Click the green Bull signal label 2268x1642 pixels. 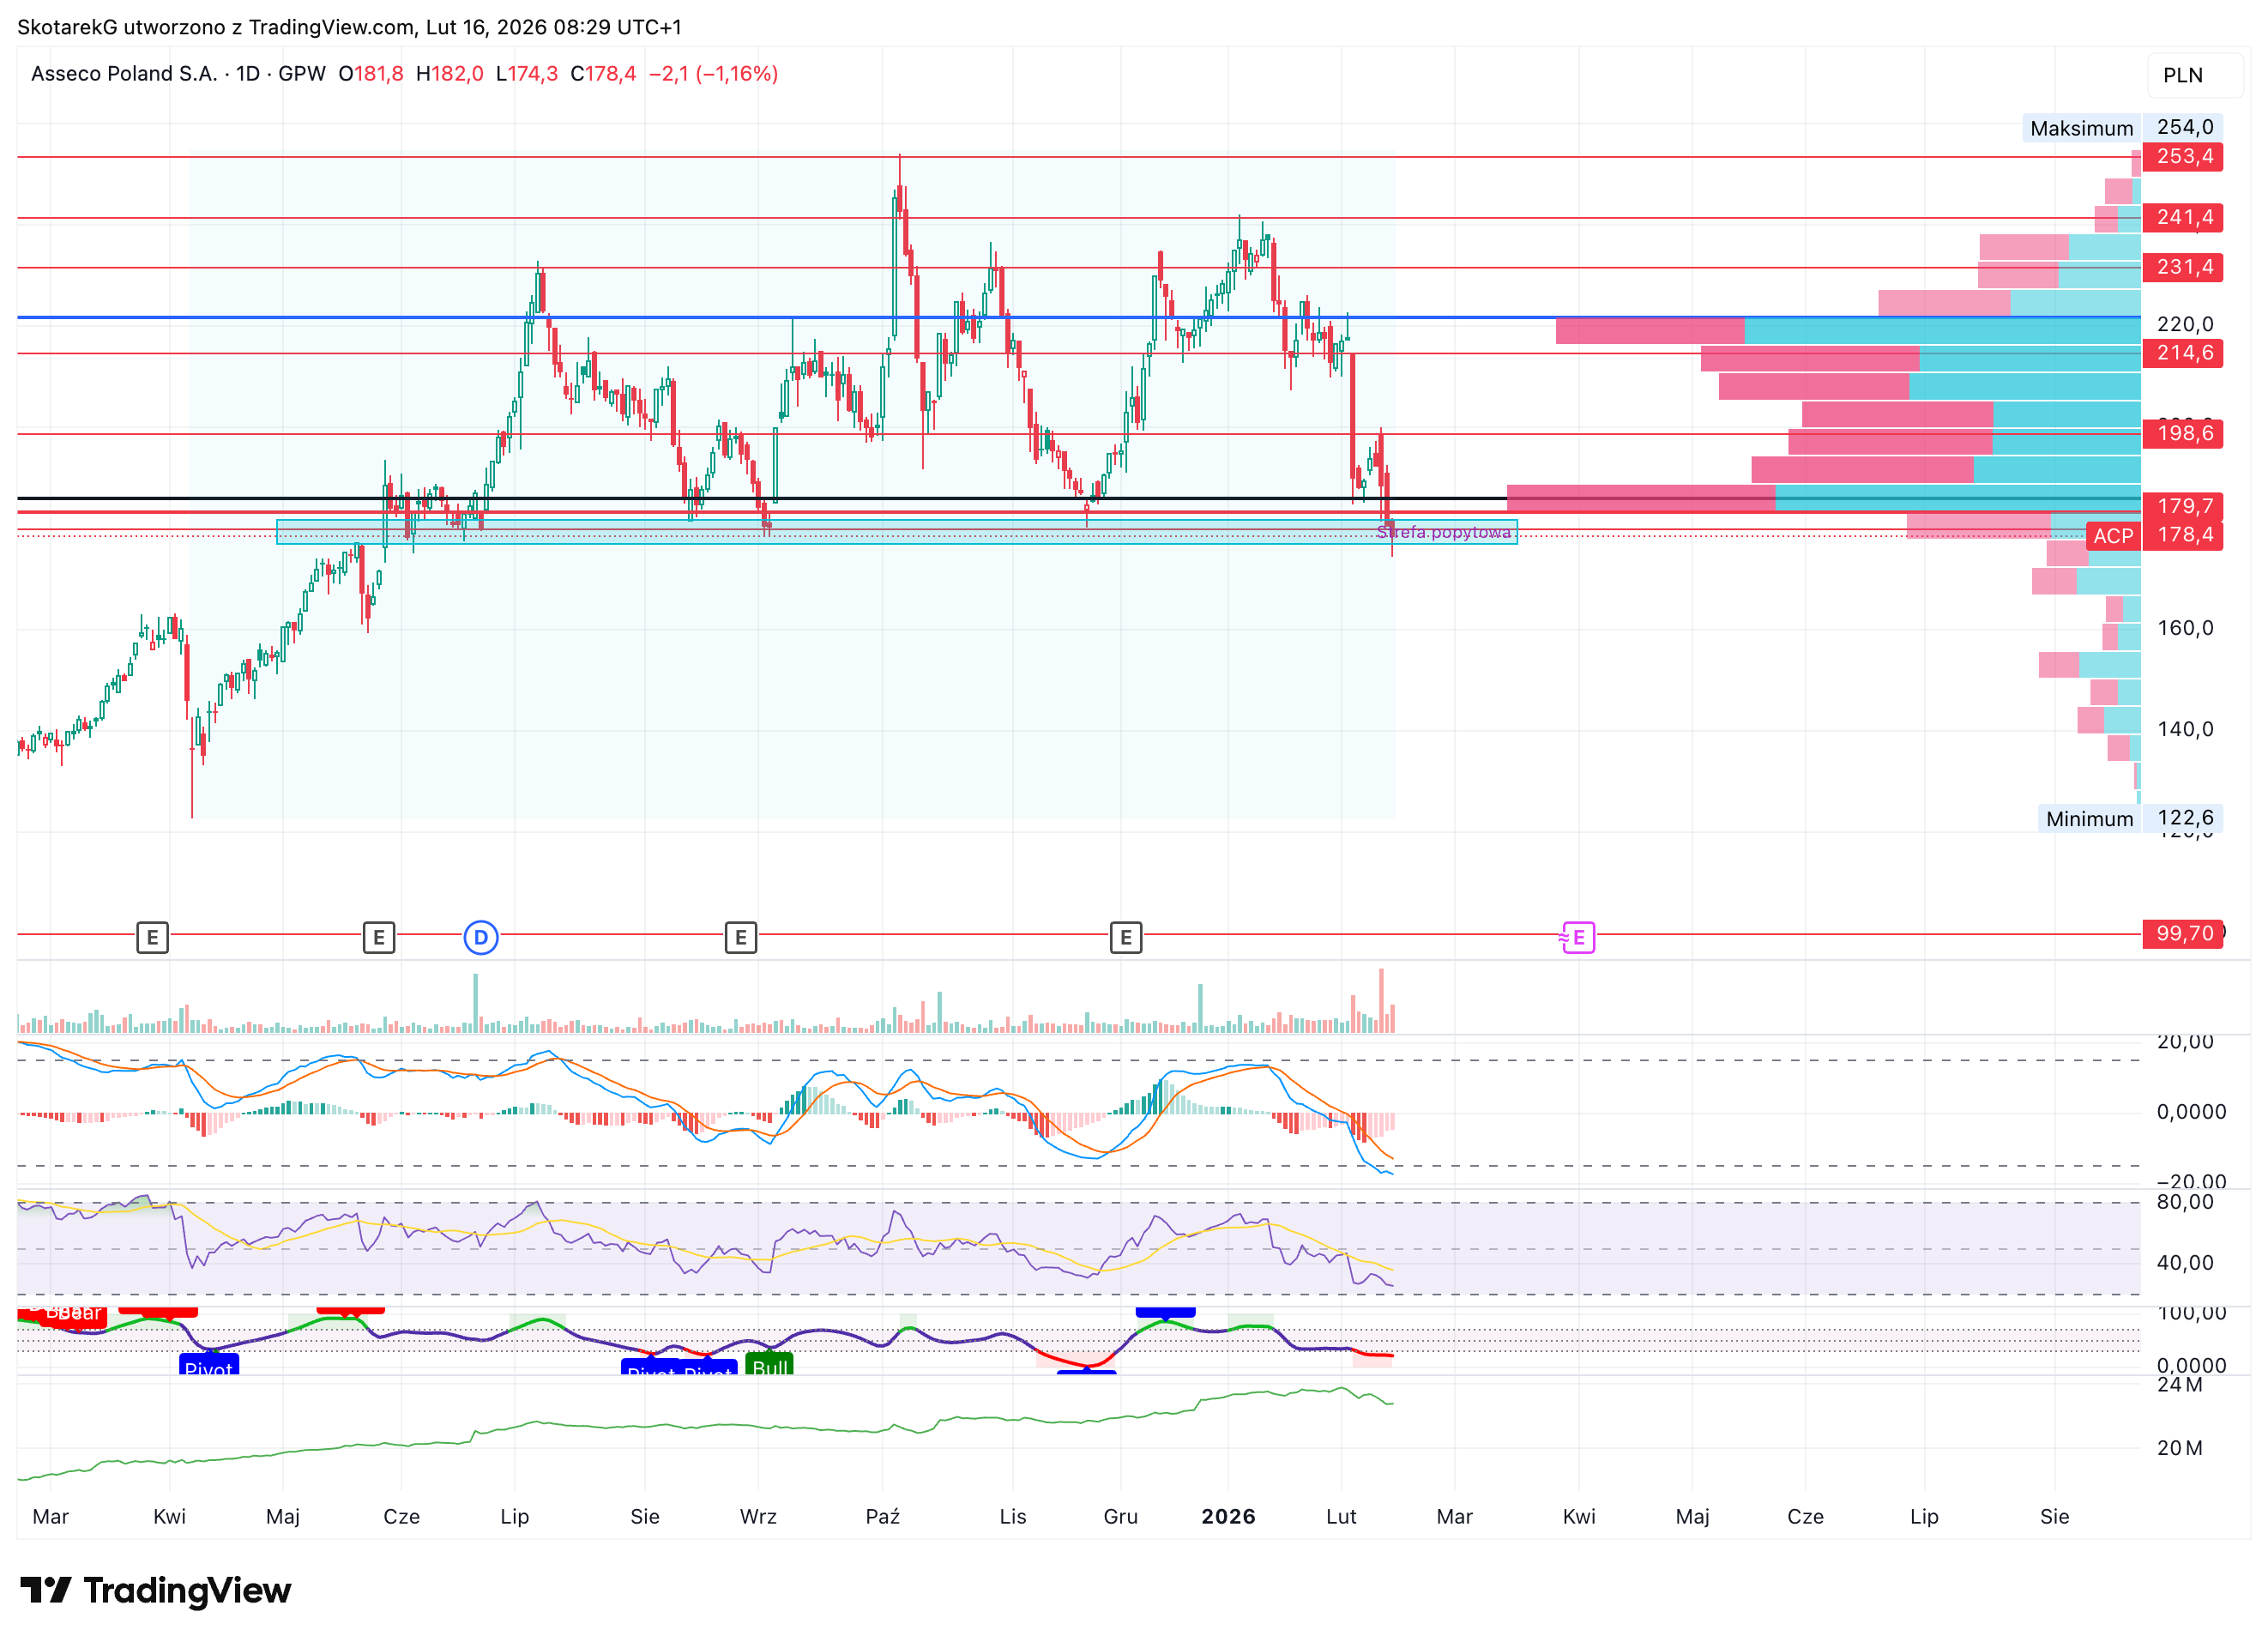[769, 1365]
